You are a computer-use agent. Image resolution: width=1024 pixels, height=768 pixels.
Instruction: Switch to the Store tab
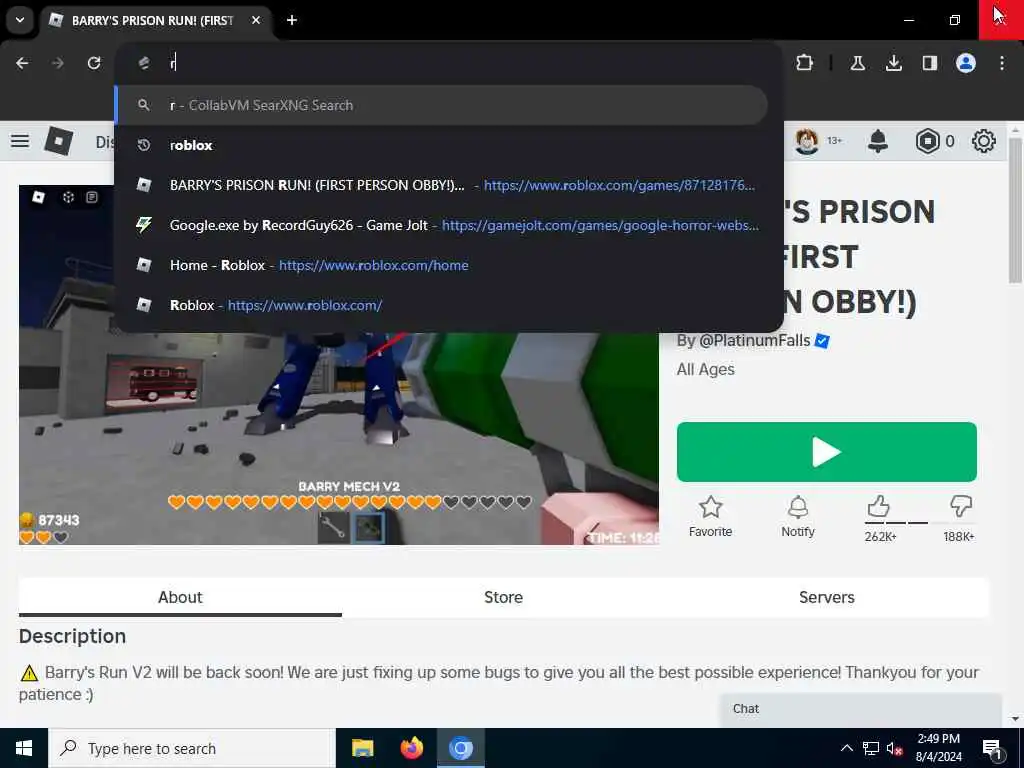tap(504, 597)
